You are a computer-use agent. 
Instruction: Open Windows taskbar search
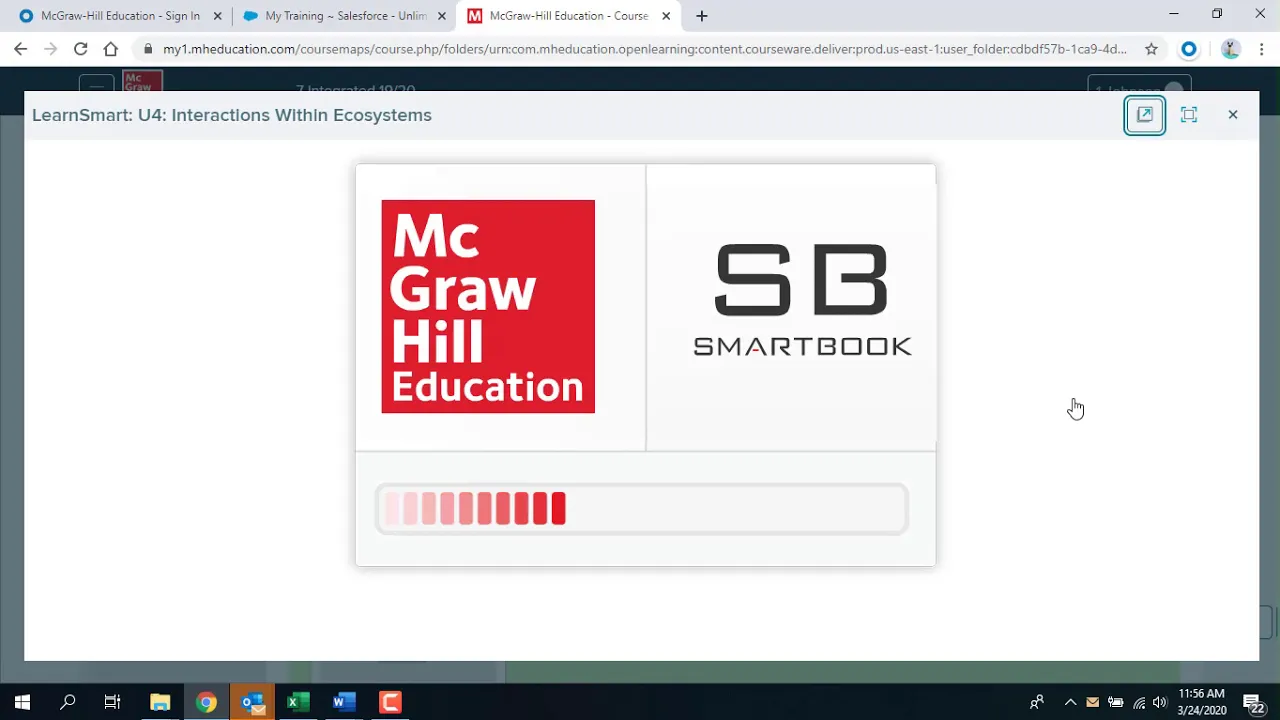(68, 702)
